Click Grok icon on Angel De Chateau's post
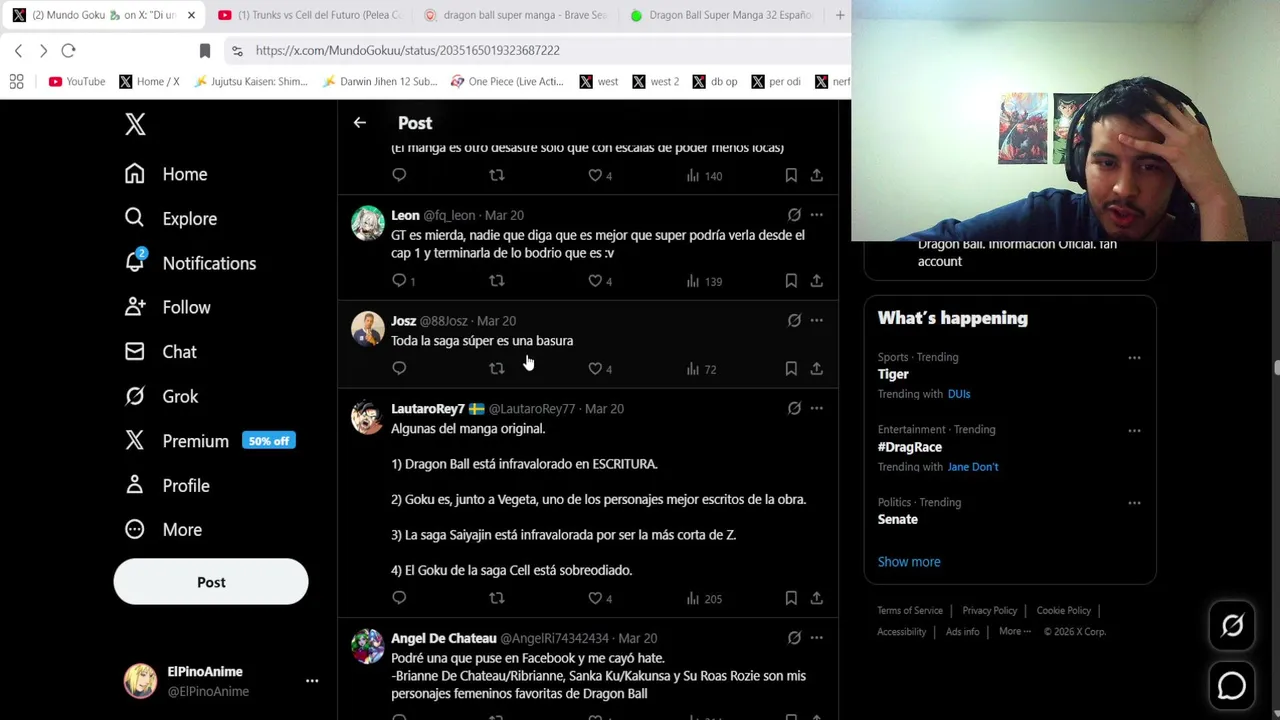Screen dimensions: 1280x720 pos(794,637)
